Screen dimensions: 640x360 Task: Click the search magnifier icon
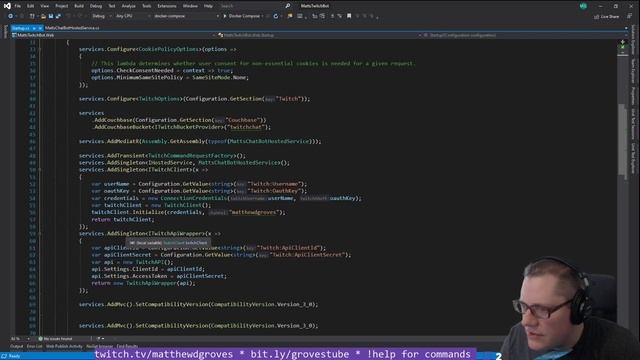click(x=288, y=6)
